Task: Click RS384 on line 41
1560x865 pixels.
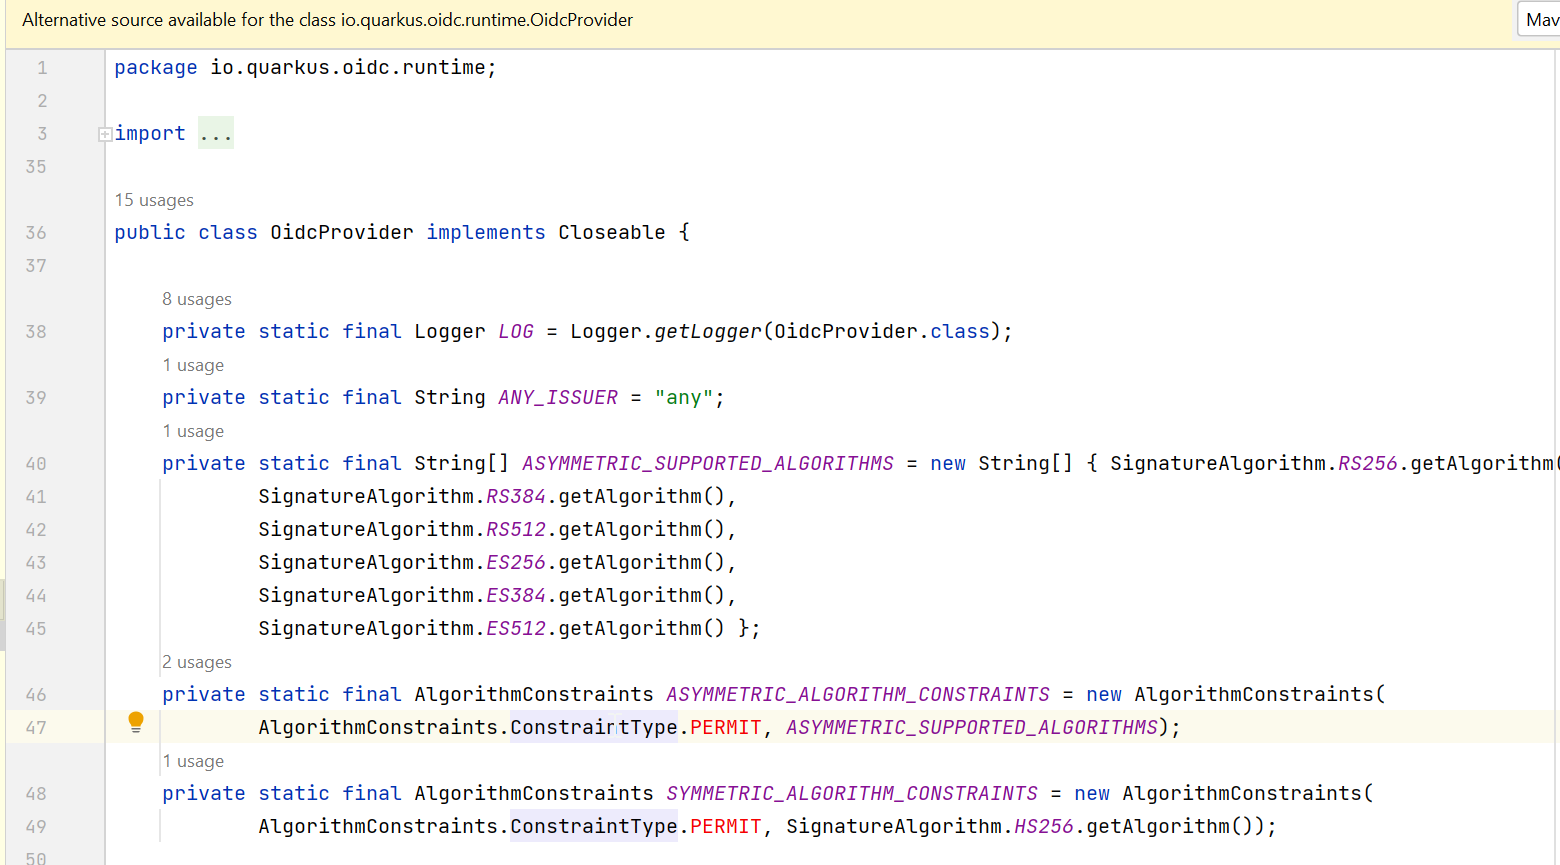Action: point(516,496)
